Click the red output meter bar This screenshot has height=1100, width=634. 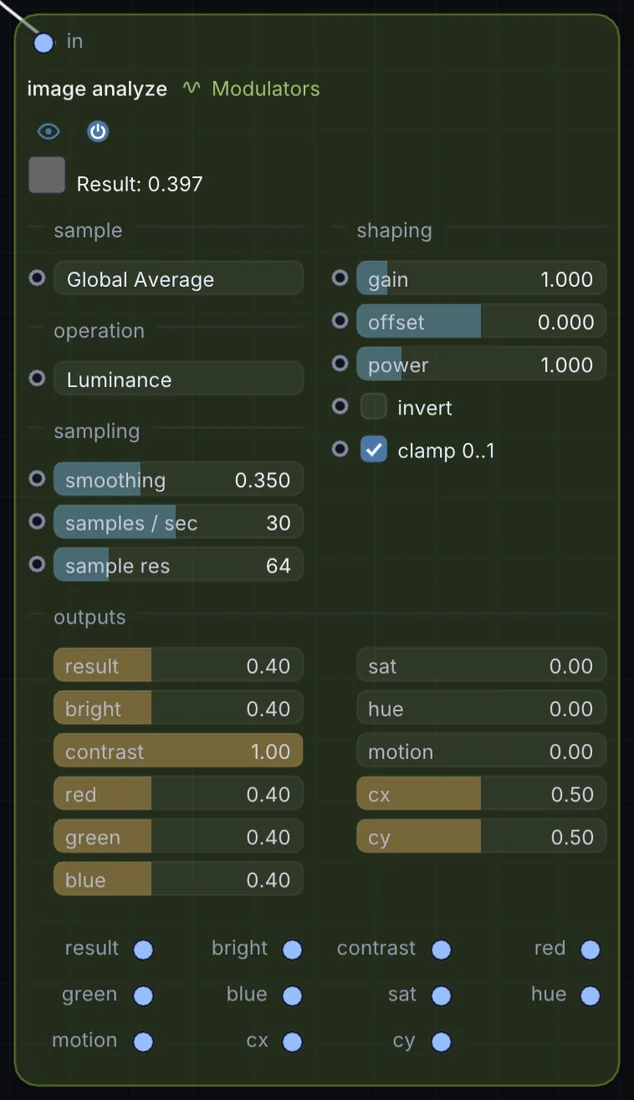click(x=178, y=793)
